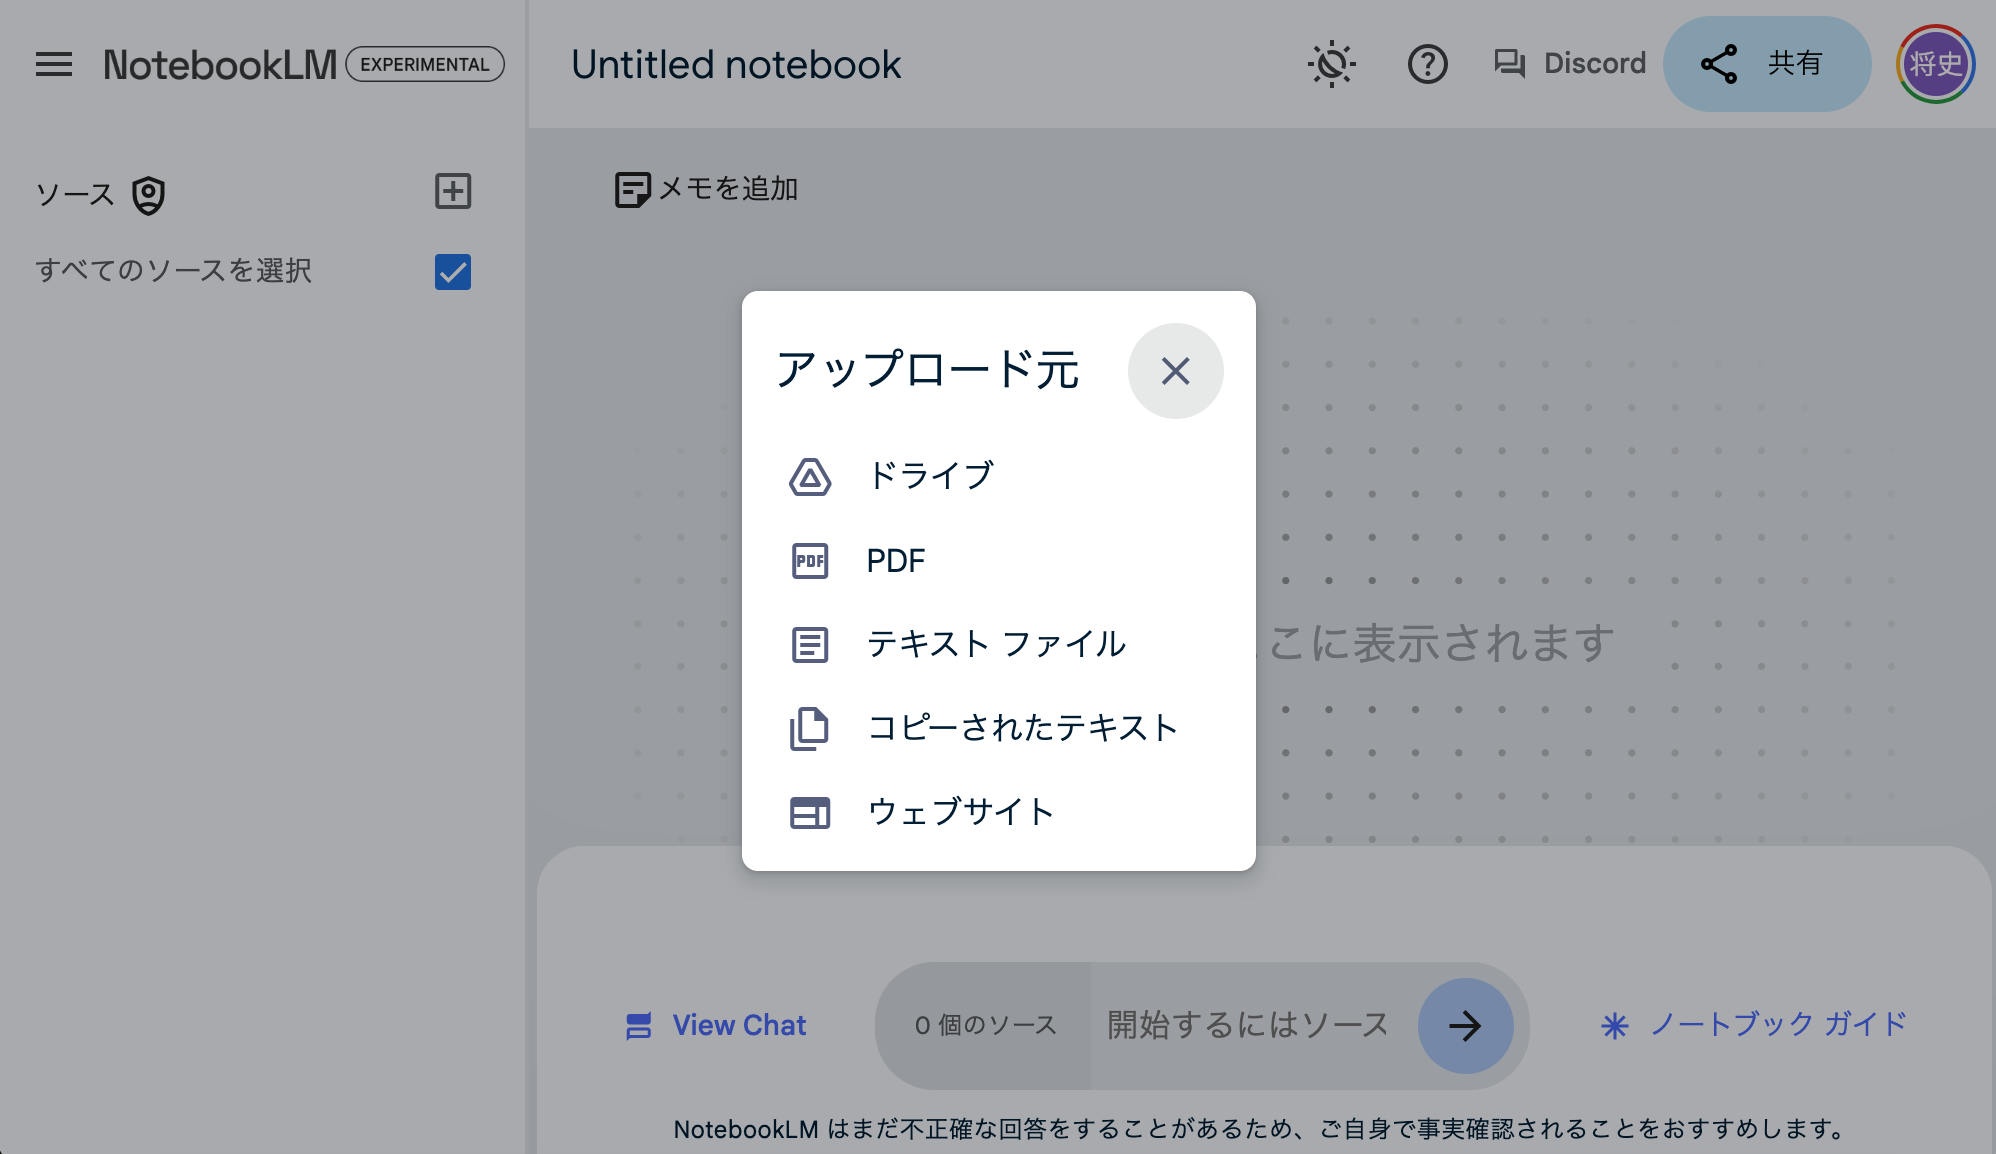Click the ソース panel heading
This screenshot has width=1996, height=1154.
click(x=75, y=194)
